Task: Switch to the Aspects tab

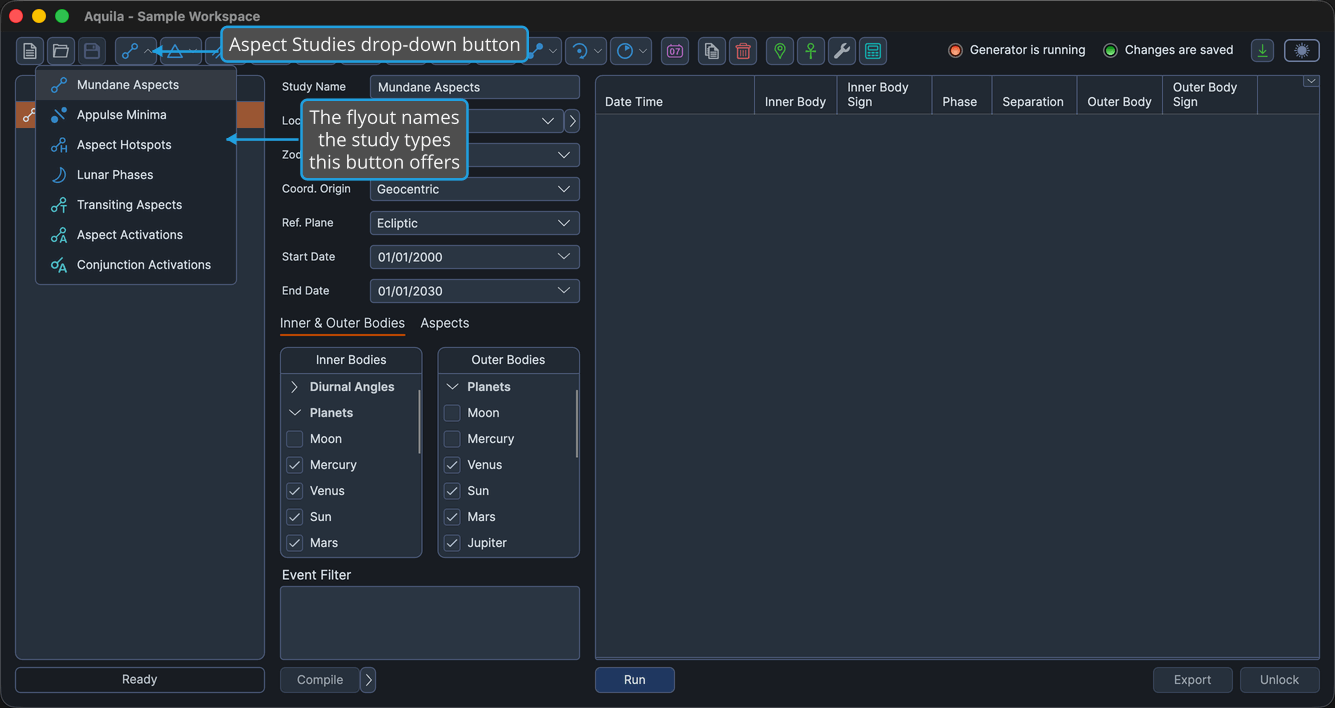Action: [x=445, y=323]
